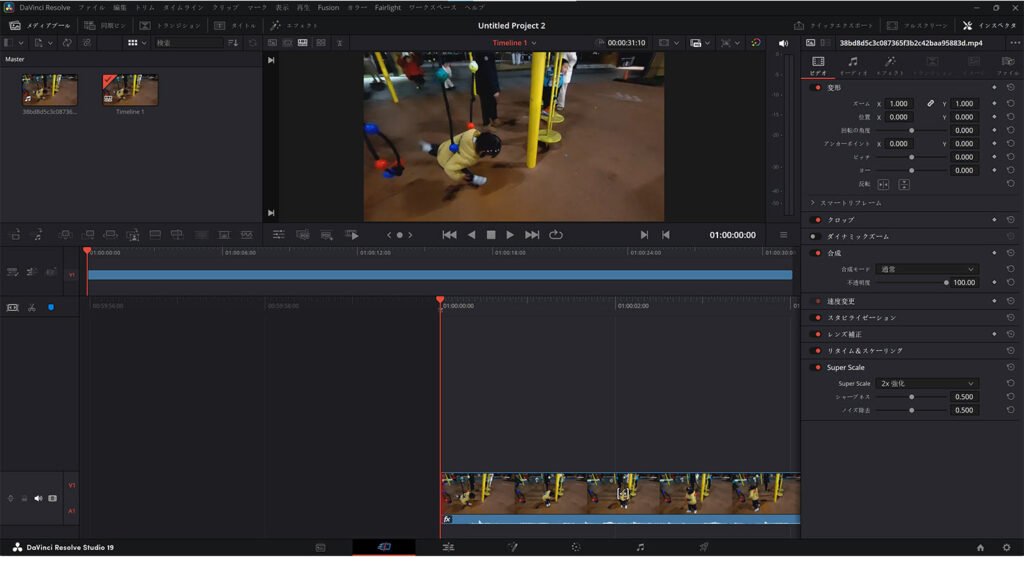Adjust the Noise Reduction slider under Super Scale
1024x569 pixels.
pos(912,410)
